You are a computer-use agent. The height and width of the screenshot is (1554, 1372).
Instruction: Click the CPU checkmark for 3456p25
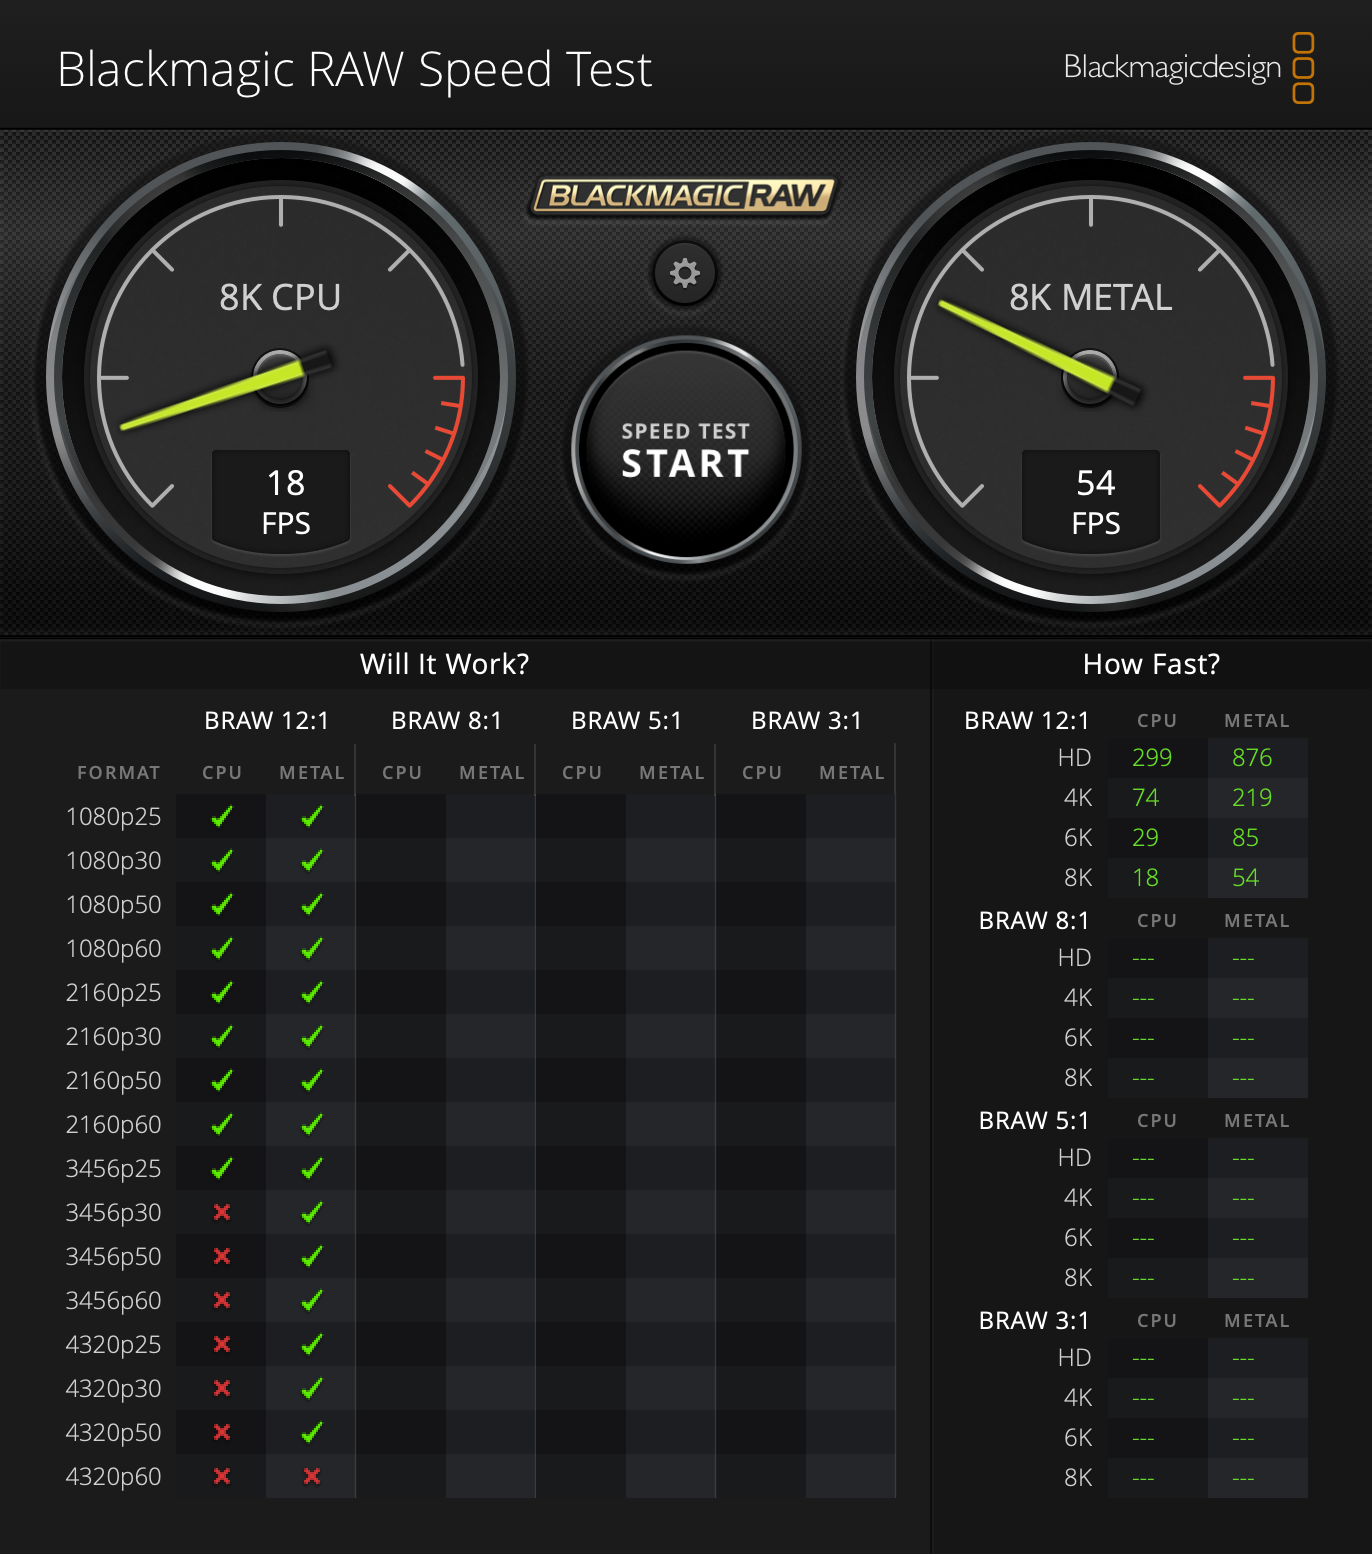[222, 1168]
